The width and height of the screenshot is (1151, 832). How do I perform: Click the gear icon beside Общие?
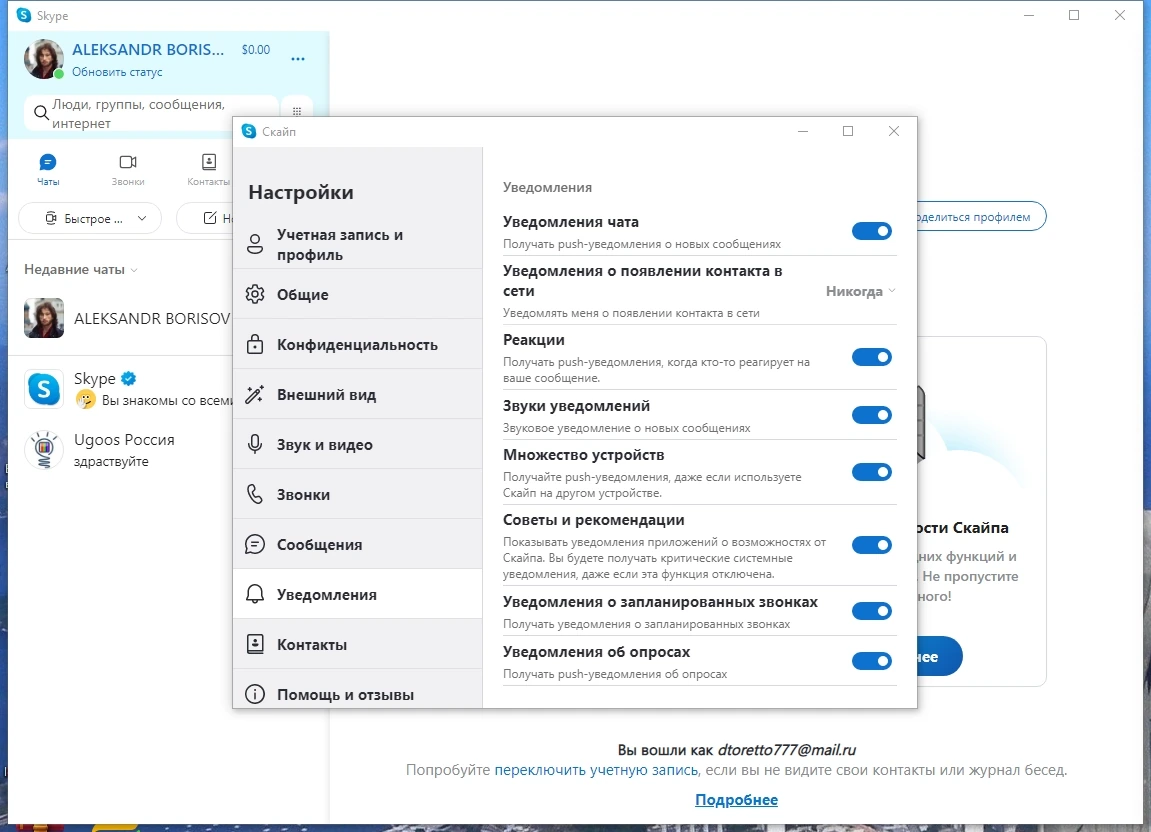coord(255,294)
